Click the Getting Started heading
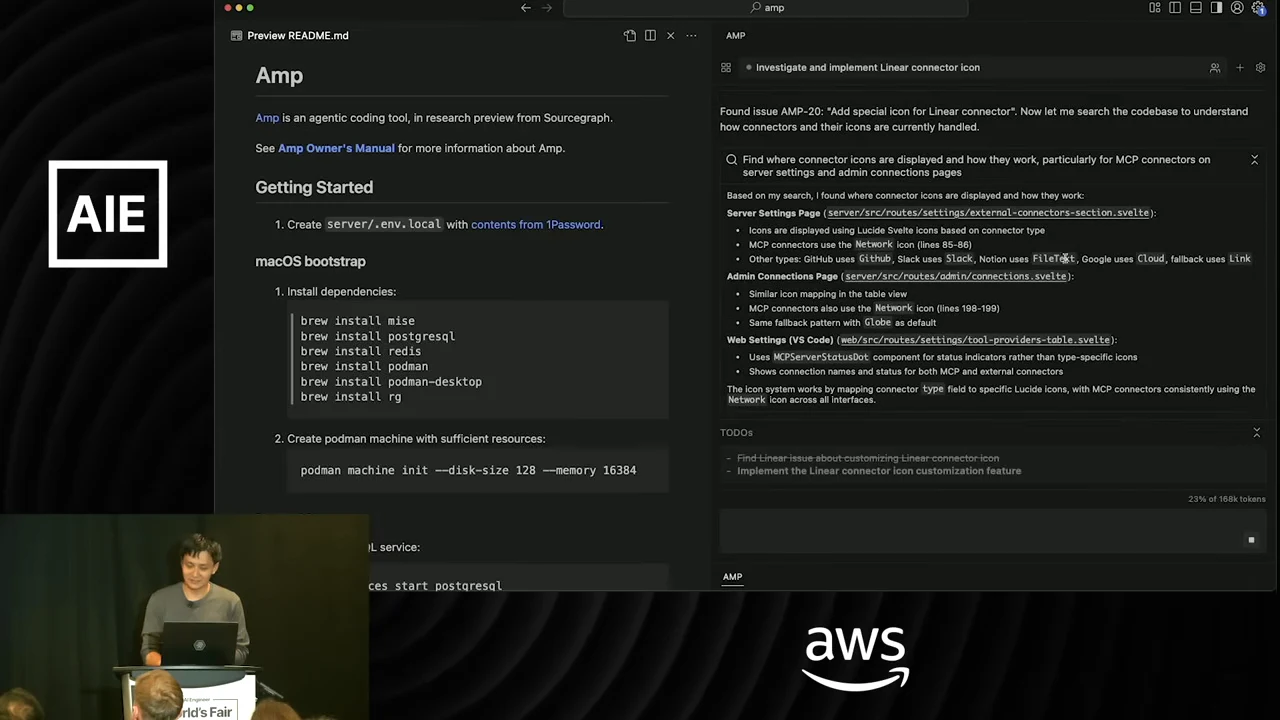1280x720 pixels. click(x=314, y=187)
